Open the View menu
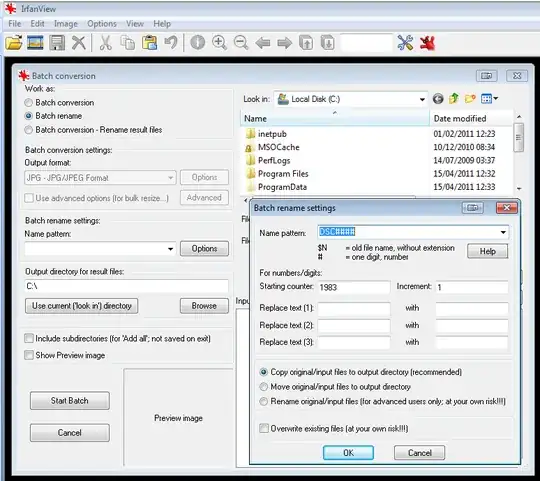 point(135,24)
